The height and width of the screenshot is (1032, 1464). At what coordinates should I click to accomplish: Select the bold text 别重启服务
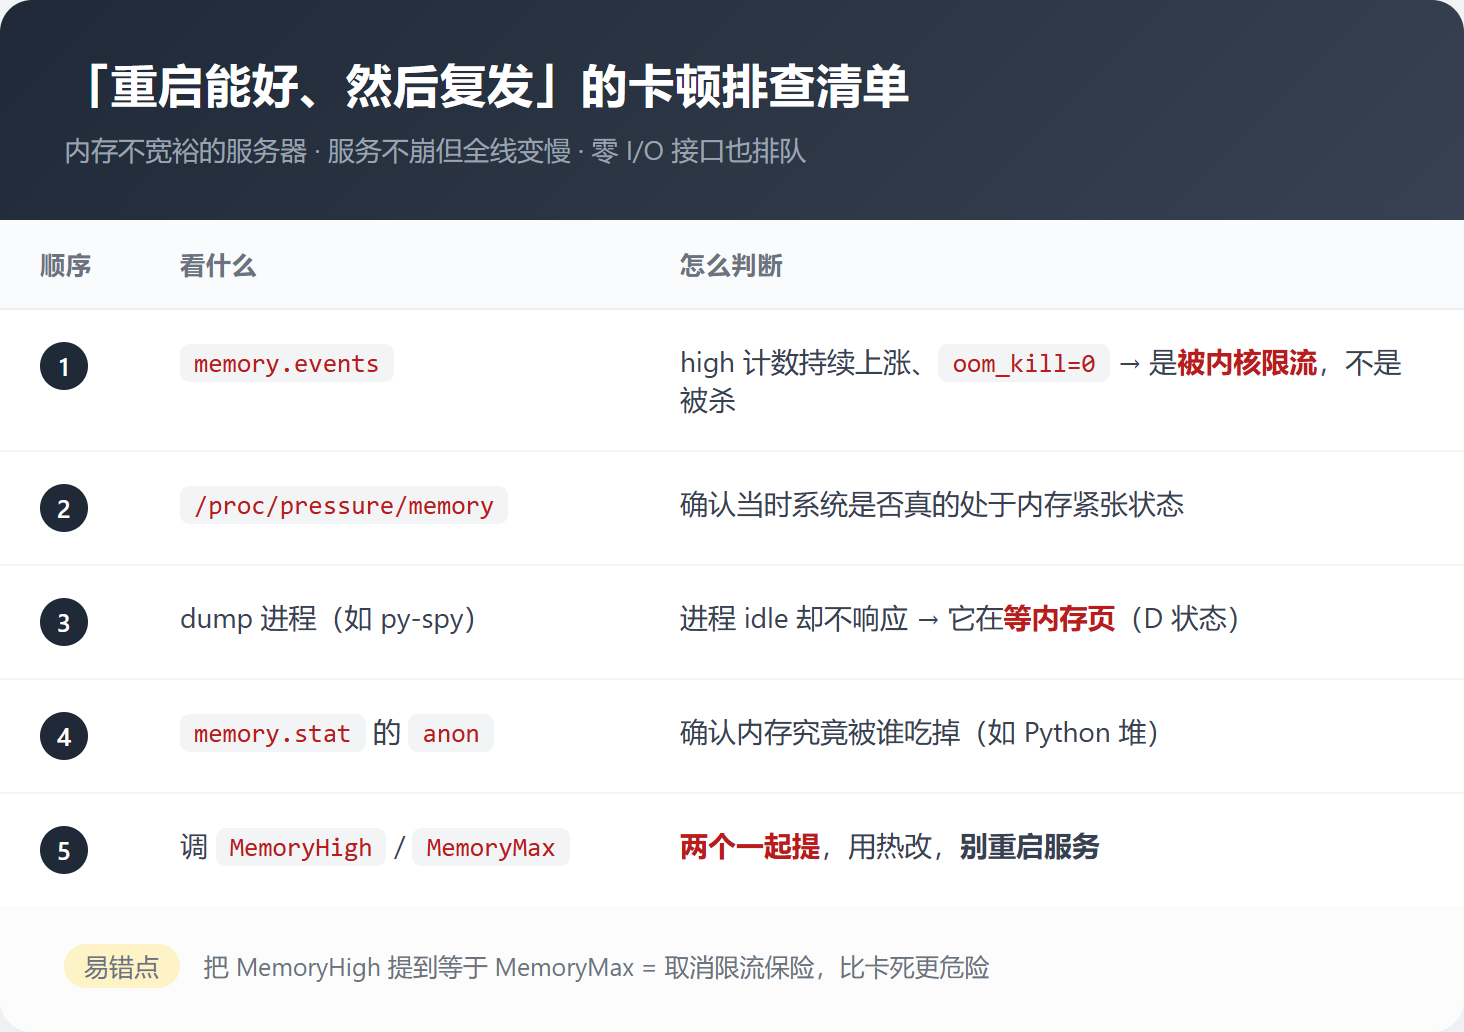1029,847
